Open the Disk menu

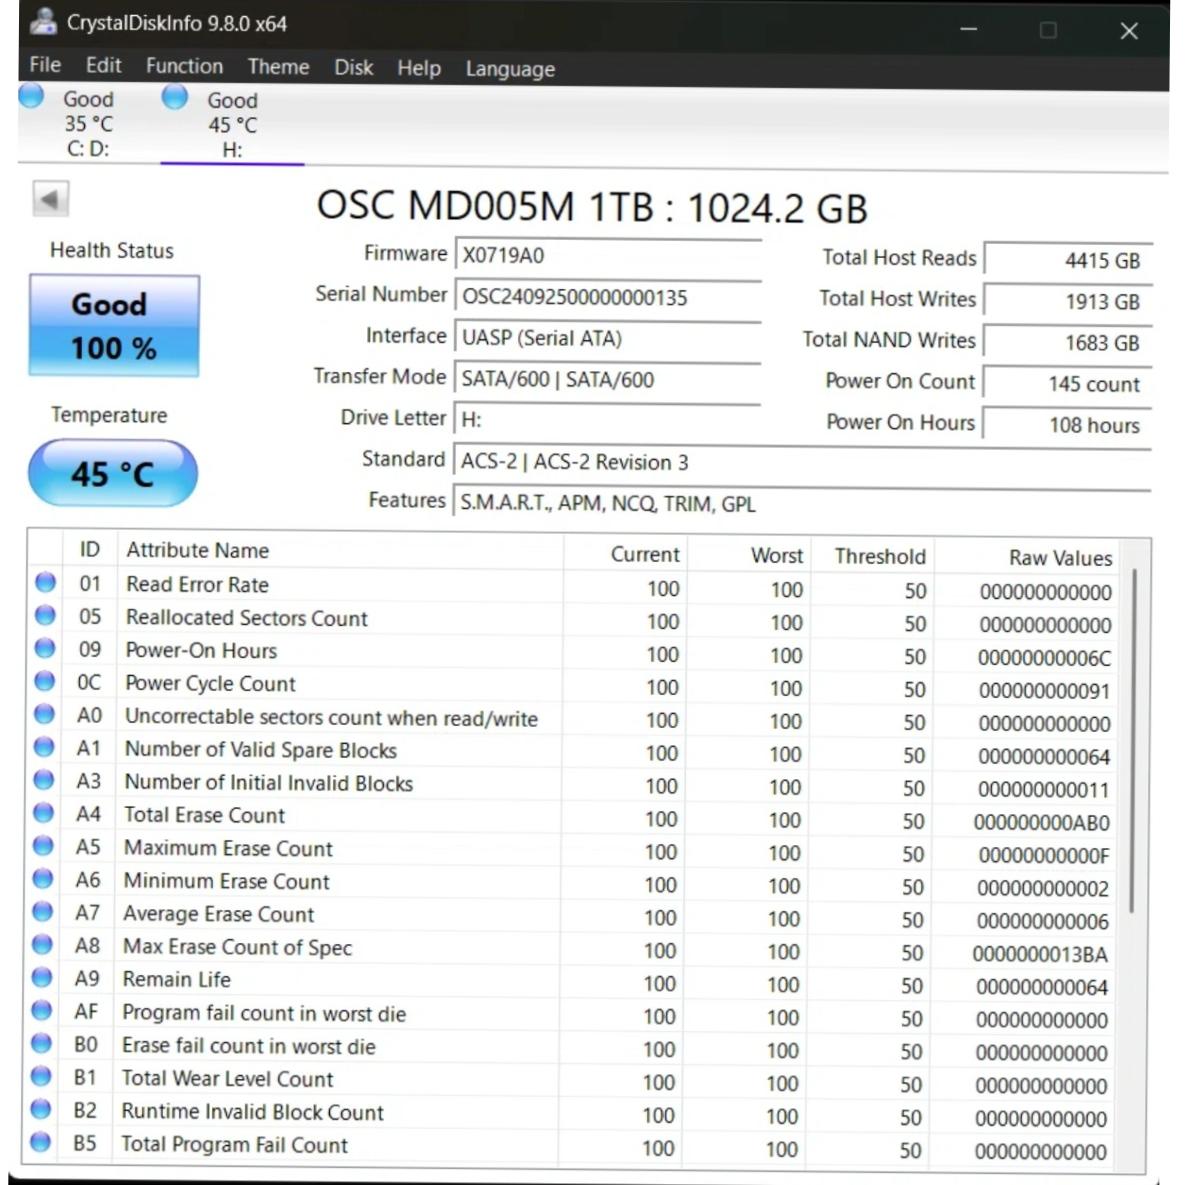(354, 68)
